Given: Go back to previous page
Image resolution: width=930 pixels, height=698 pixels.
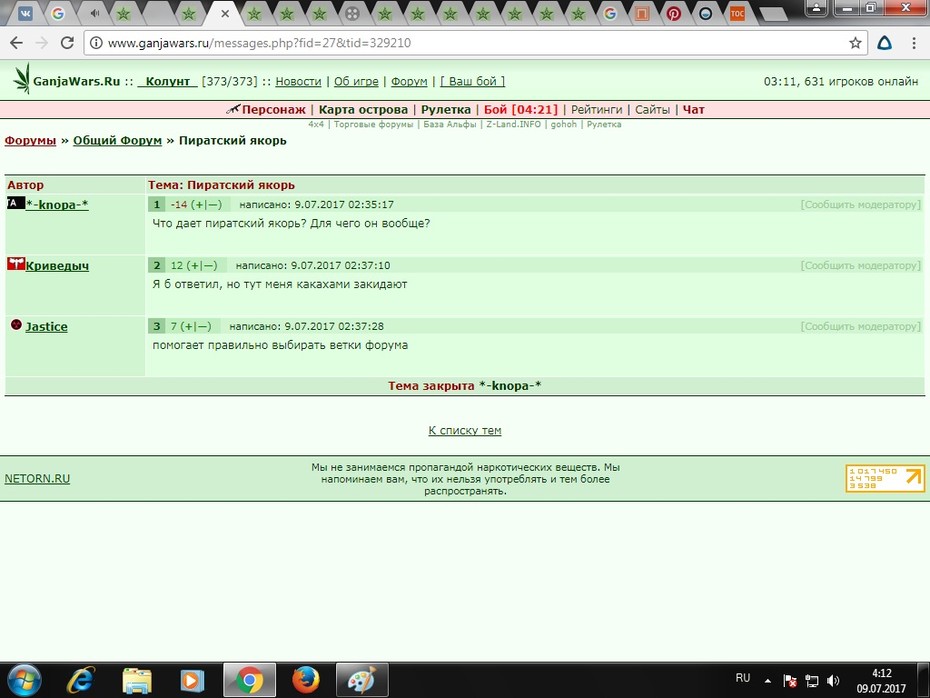Looking at the screenshot, I should pyautogui.click(x=17, y=43).
